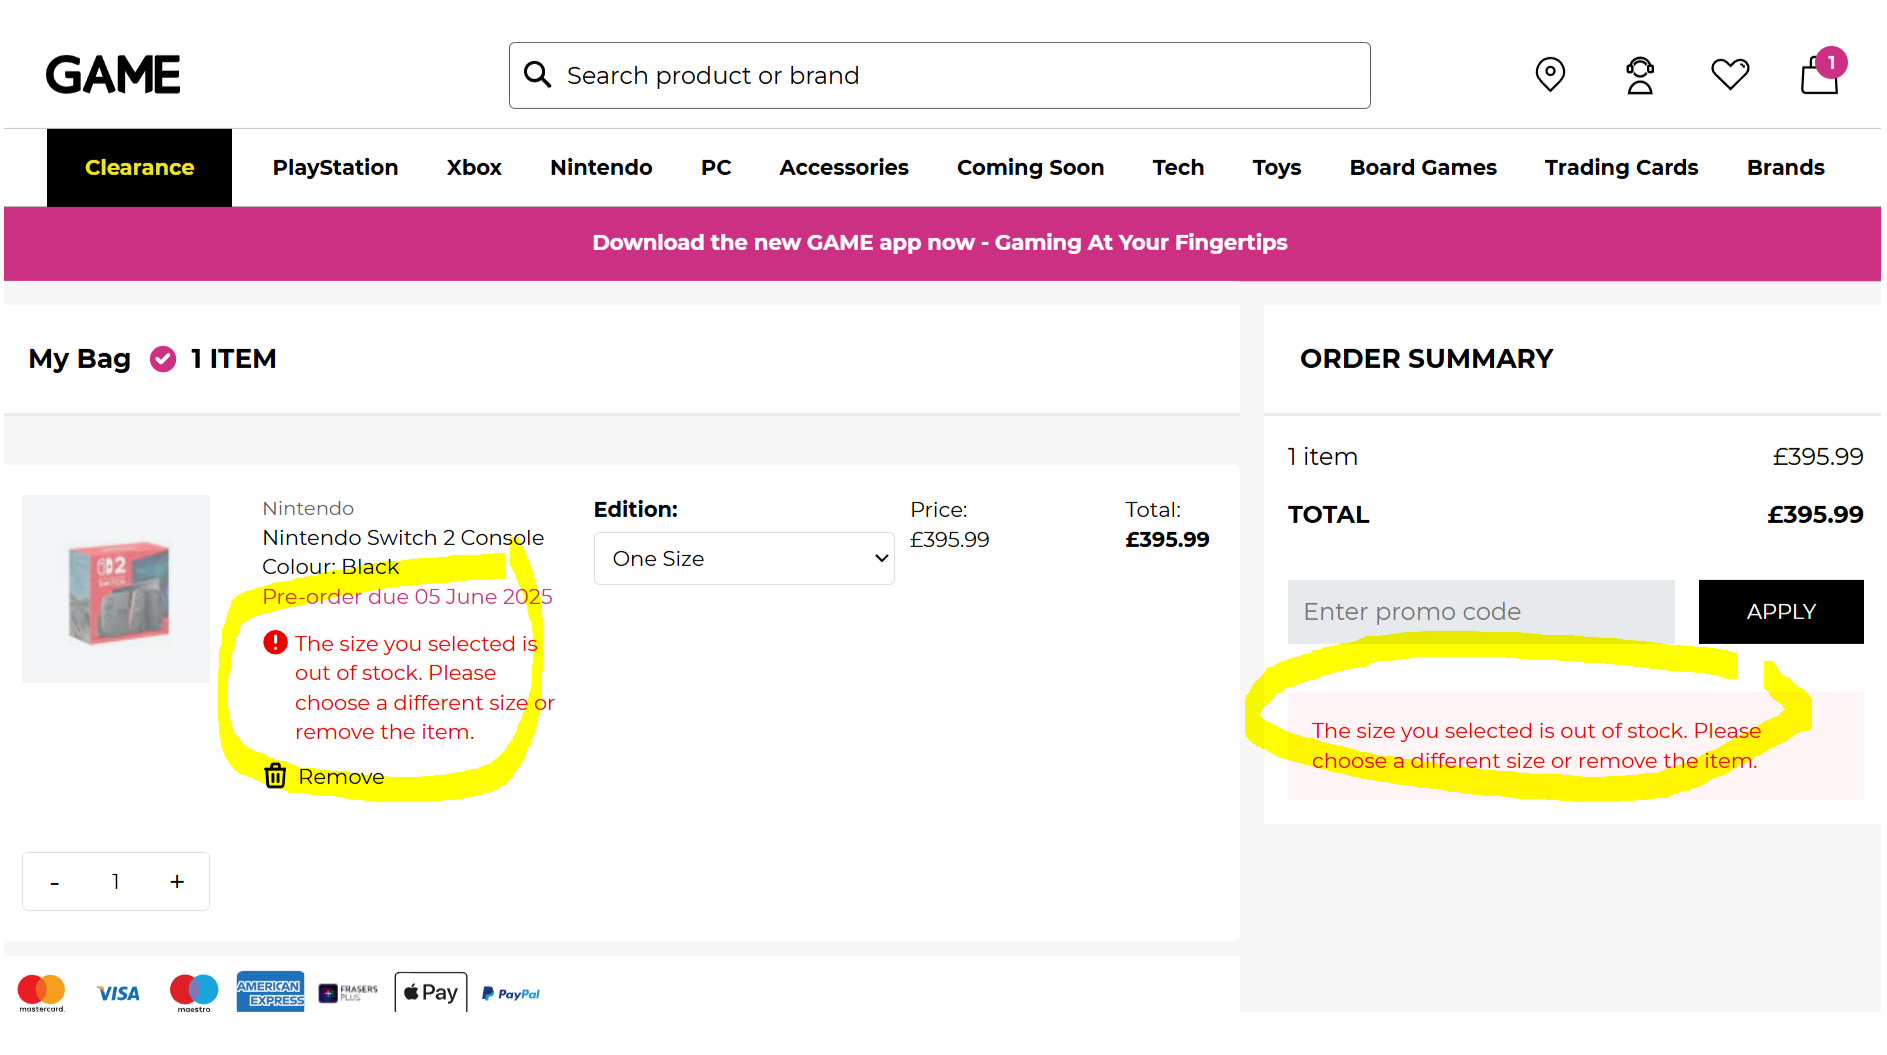The height and width of the screenshot is (1055, 1887).
Task: Open the Nintendo menu item
Action: (x=601, y=168)
